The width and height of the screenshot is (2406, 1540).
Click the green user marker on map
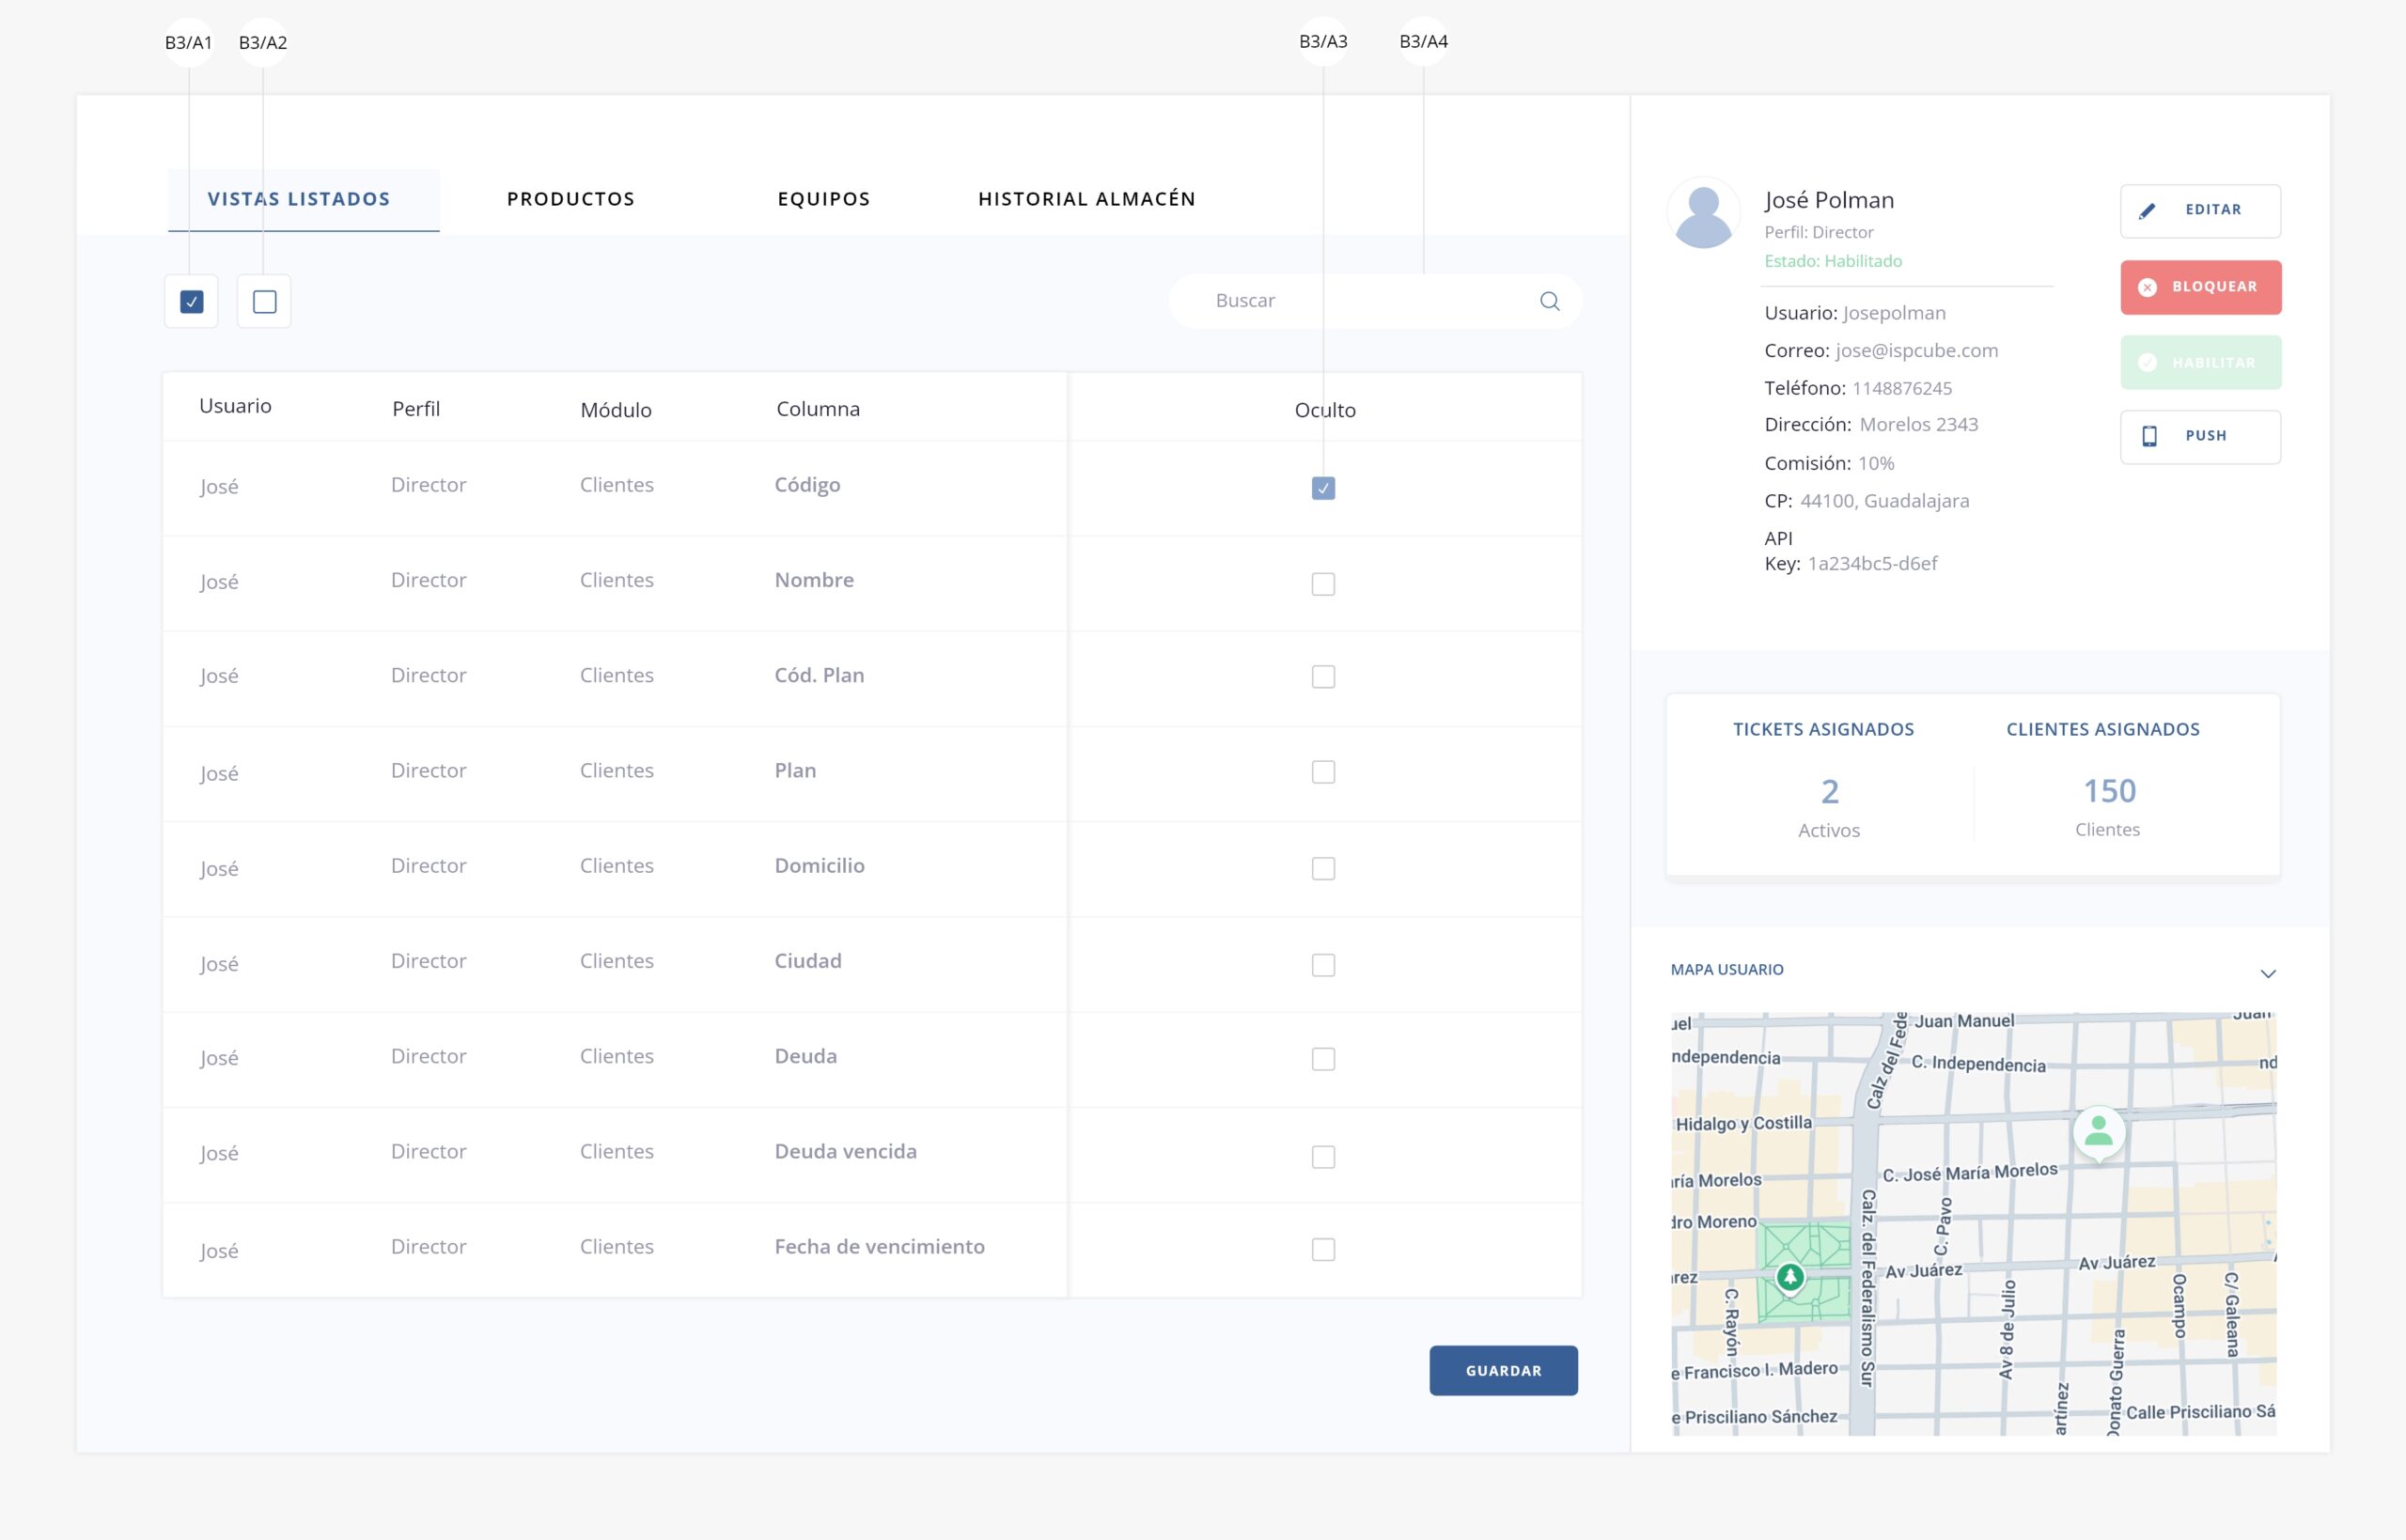[2098, 1131]
